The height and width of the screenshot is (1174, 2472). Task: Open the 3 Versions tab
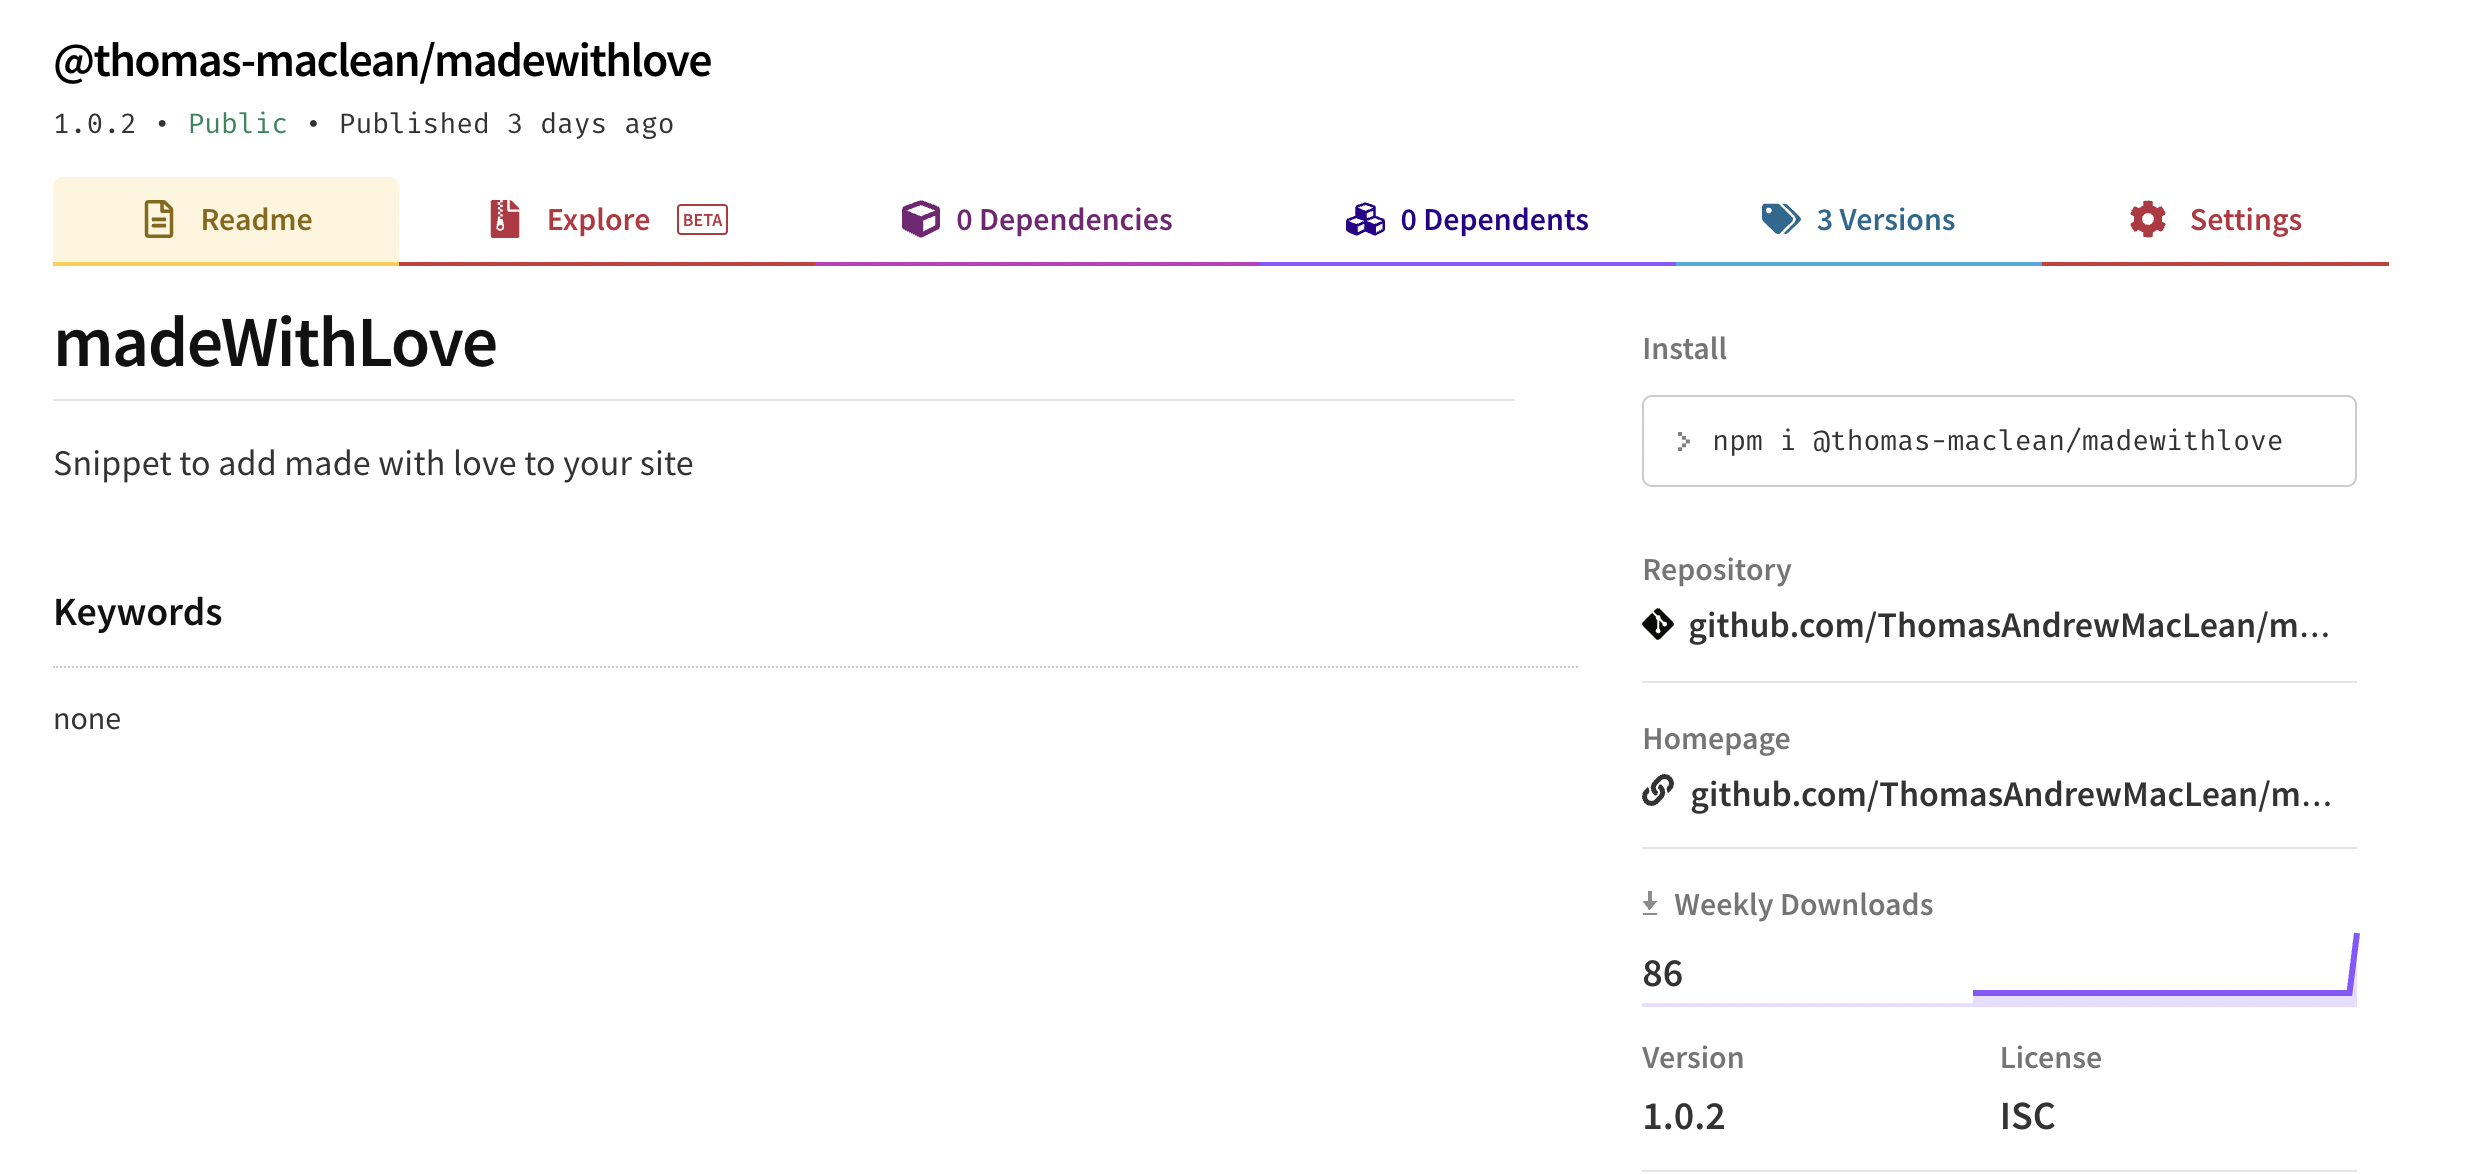pos(1858,220)
